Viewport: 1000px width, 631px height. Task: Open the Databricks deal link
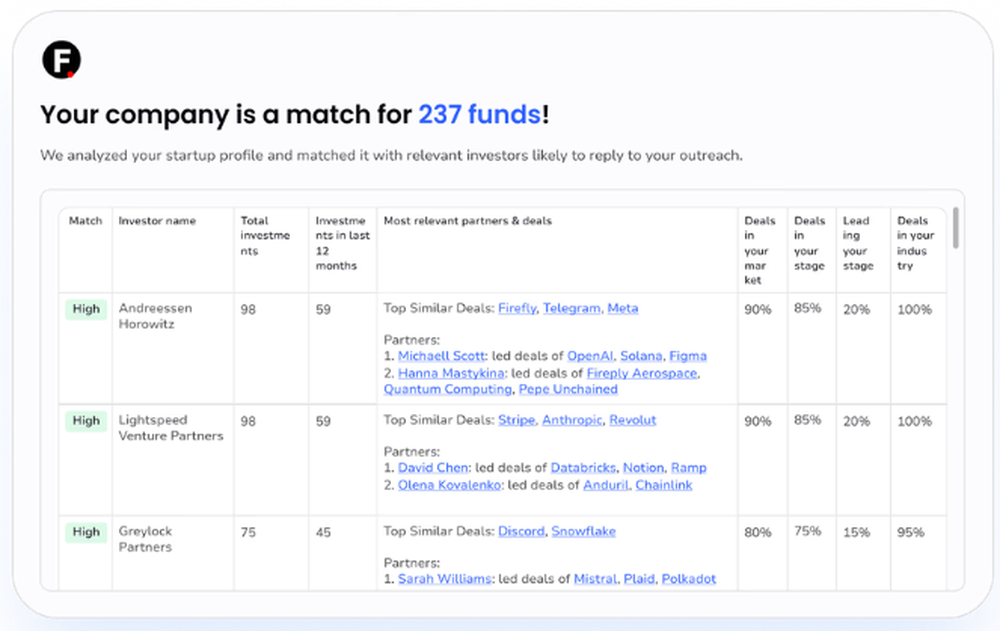(583, 468)
